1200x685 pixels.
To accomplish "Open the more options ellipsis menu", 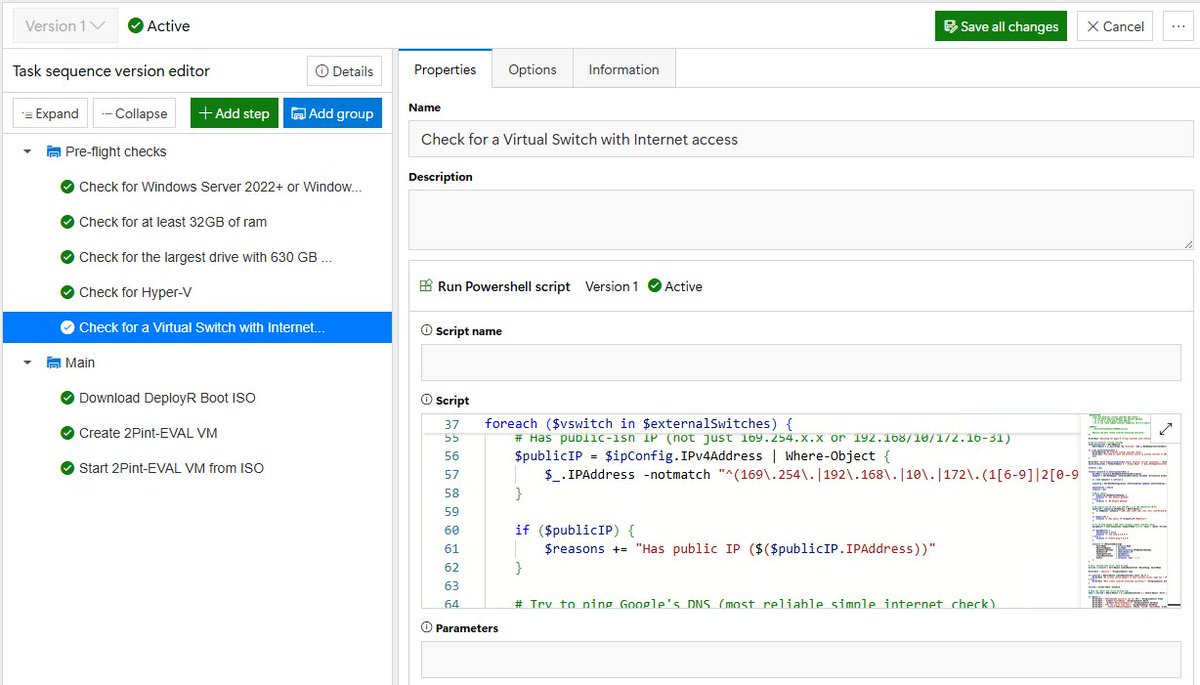I will 1178,27.
